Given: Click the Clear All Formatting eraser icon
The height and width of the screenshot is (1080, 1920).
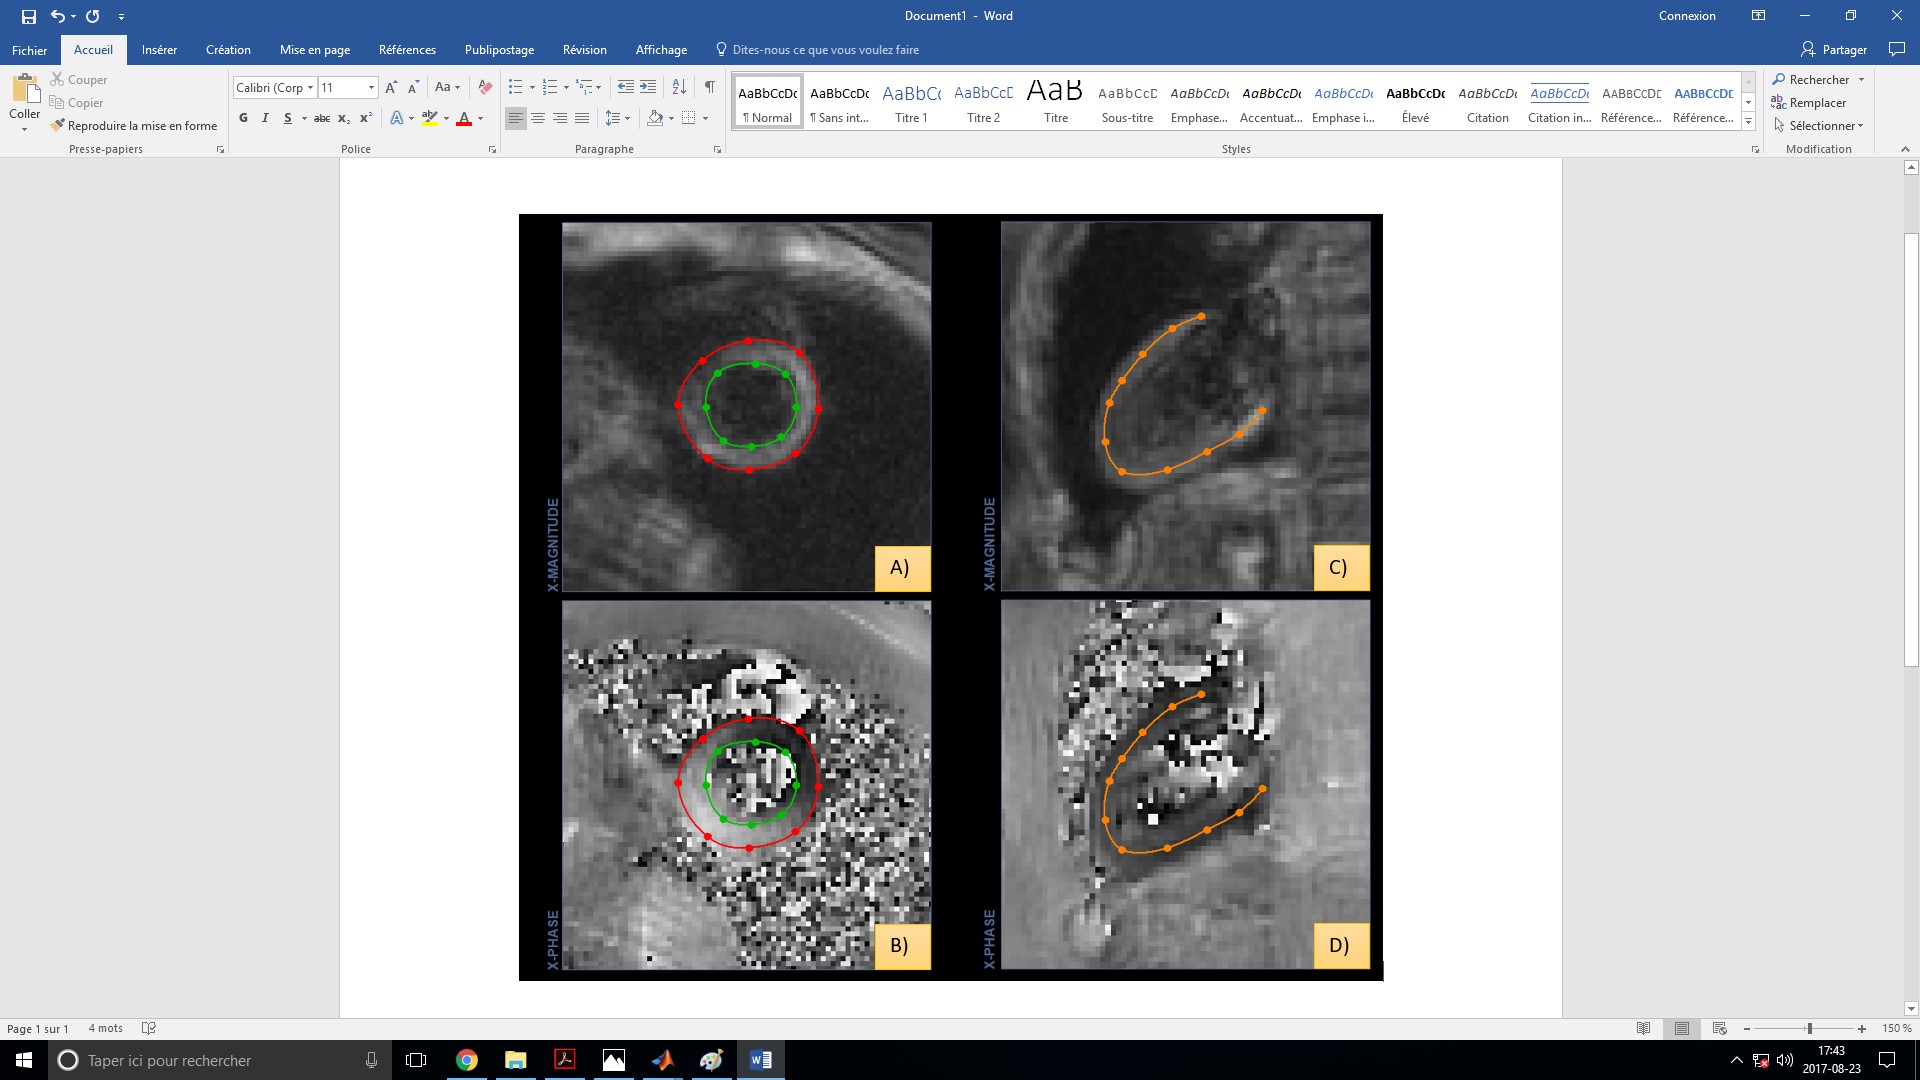Looking at the screenshot, I should point(485,87).
